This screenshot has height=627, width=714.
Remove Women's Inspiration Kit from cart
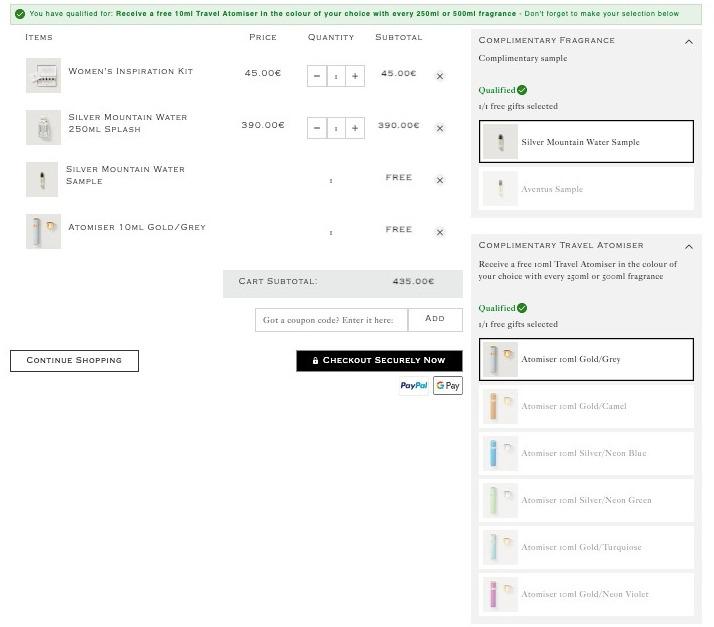point(439,76)
